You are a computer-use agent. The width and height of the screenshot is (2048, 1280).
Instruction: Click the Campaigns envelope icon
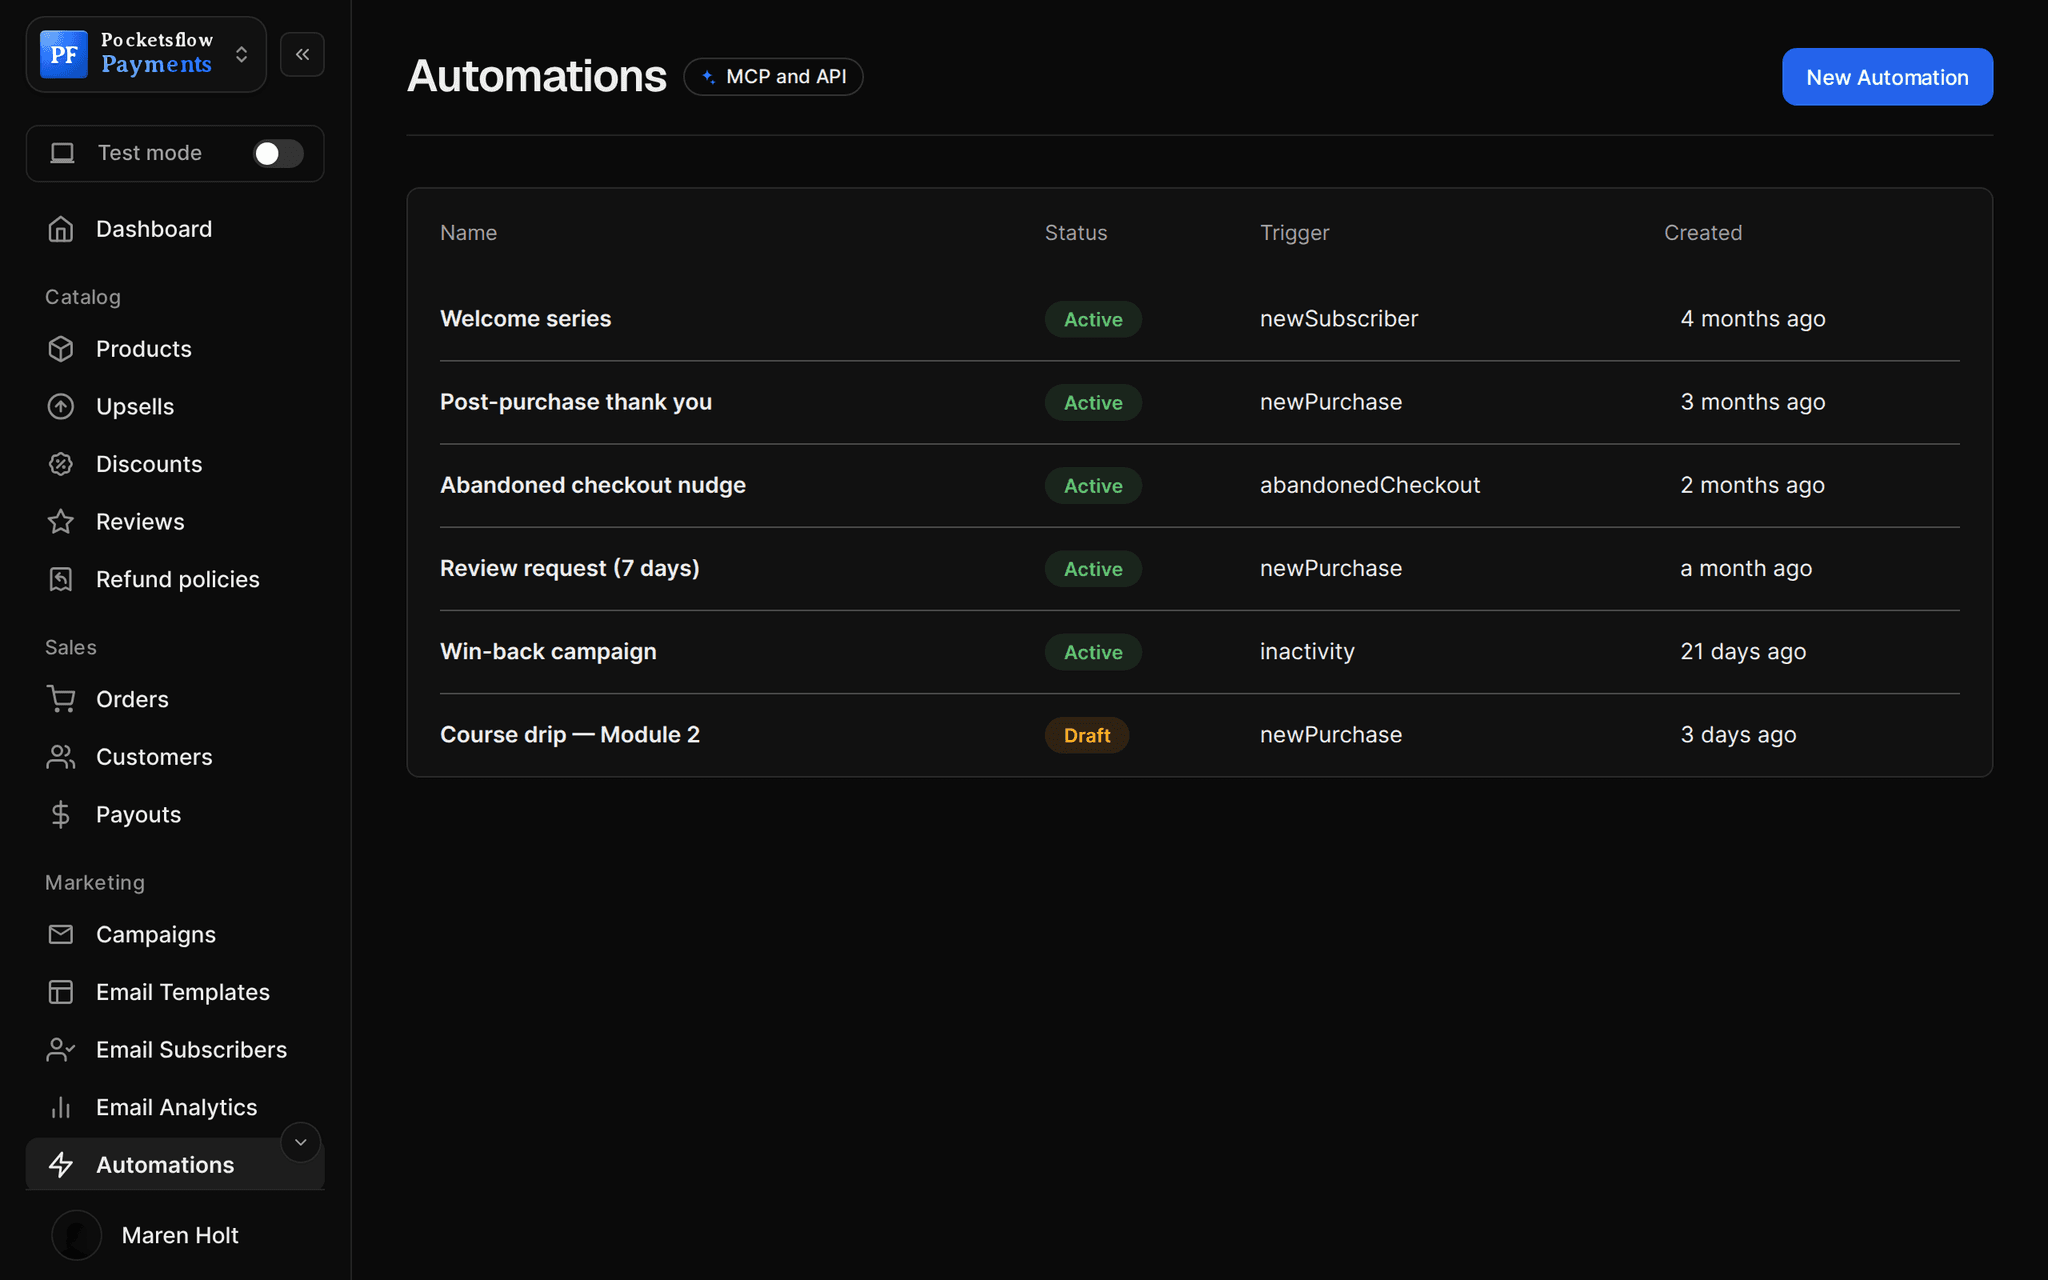pyautogui.click(x=61, y=934)
